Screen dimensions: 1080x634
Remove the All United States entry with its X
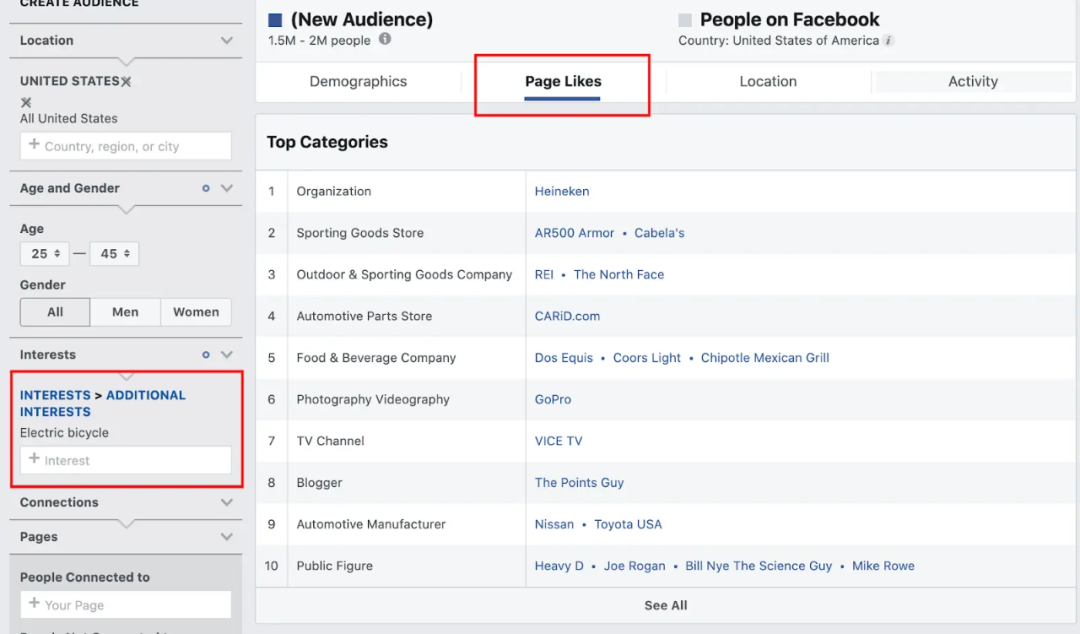click(x=26, y=102)
